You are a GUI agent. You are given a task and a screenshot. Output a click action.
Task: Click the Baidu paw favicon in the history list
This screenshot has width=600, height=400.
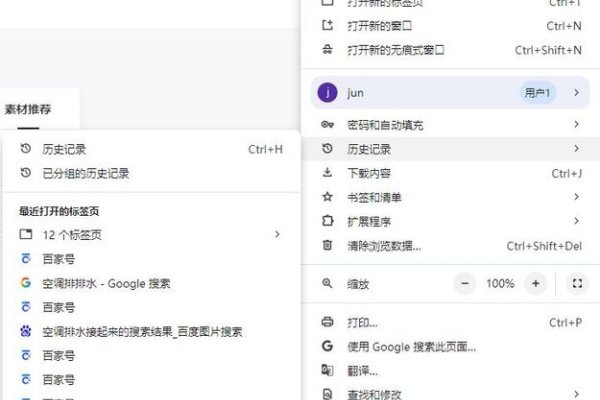(x=26, y=331)
